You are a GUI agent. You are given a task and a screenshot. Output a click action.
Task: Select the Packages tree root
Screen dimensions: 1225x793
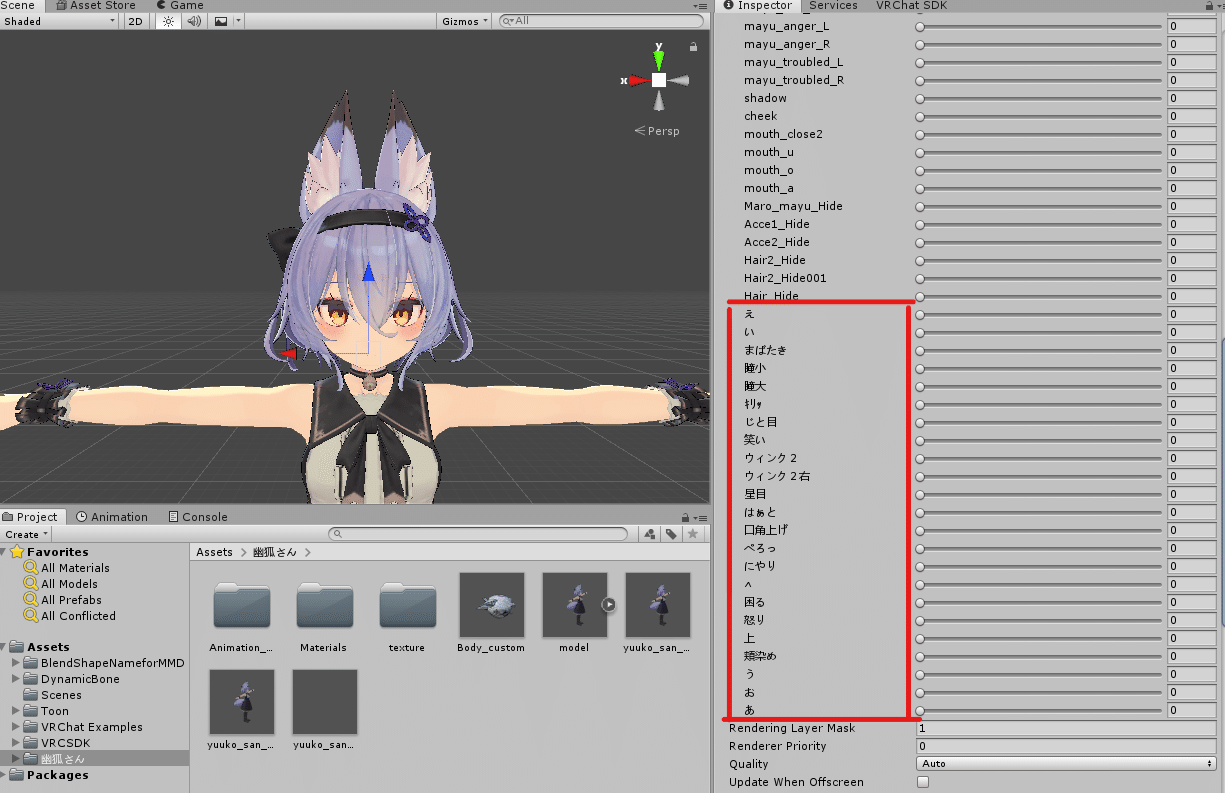[57, 775]
